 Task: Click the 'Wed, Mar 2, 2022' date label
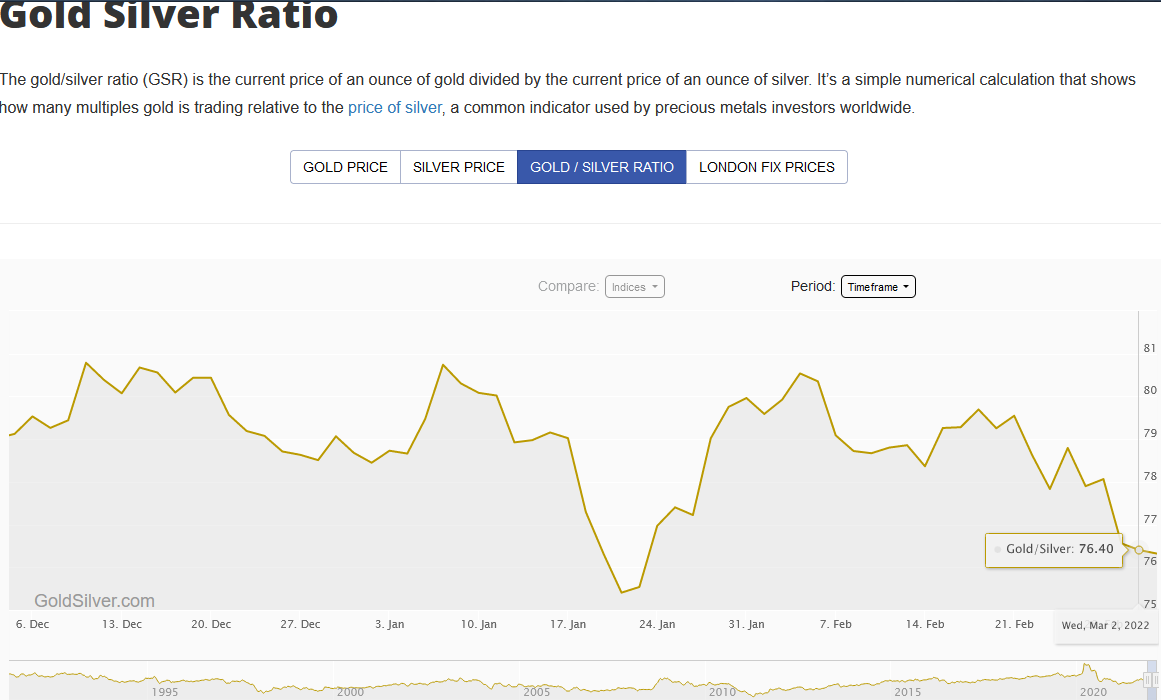(x=1105, y=625)
